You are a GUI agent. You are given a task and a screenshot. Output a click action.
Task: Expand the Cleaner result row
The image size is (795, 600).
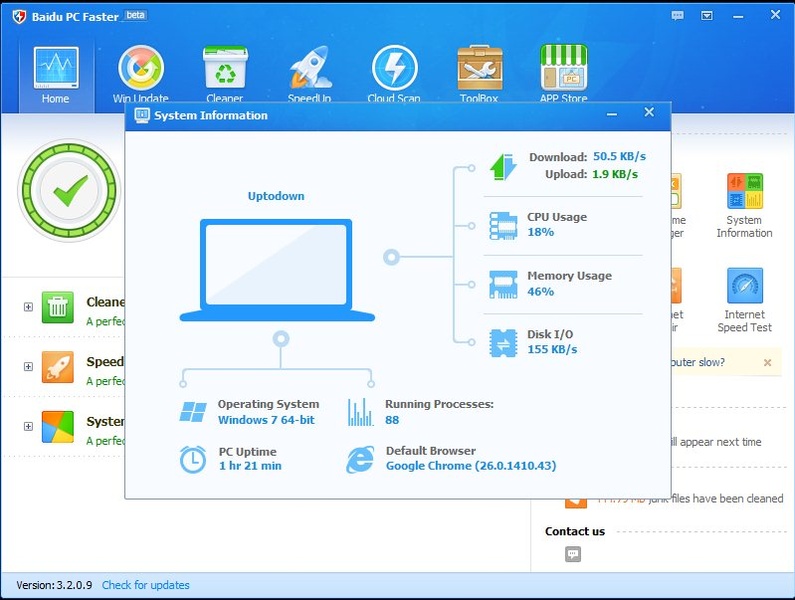coord(28,307)
